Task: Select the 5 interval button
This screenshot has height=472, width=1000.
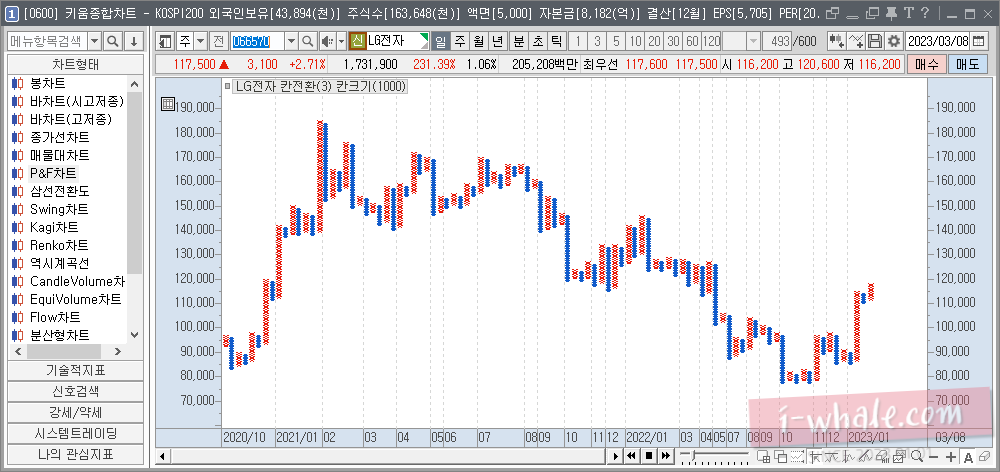Action: [615, 41]
